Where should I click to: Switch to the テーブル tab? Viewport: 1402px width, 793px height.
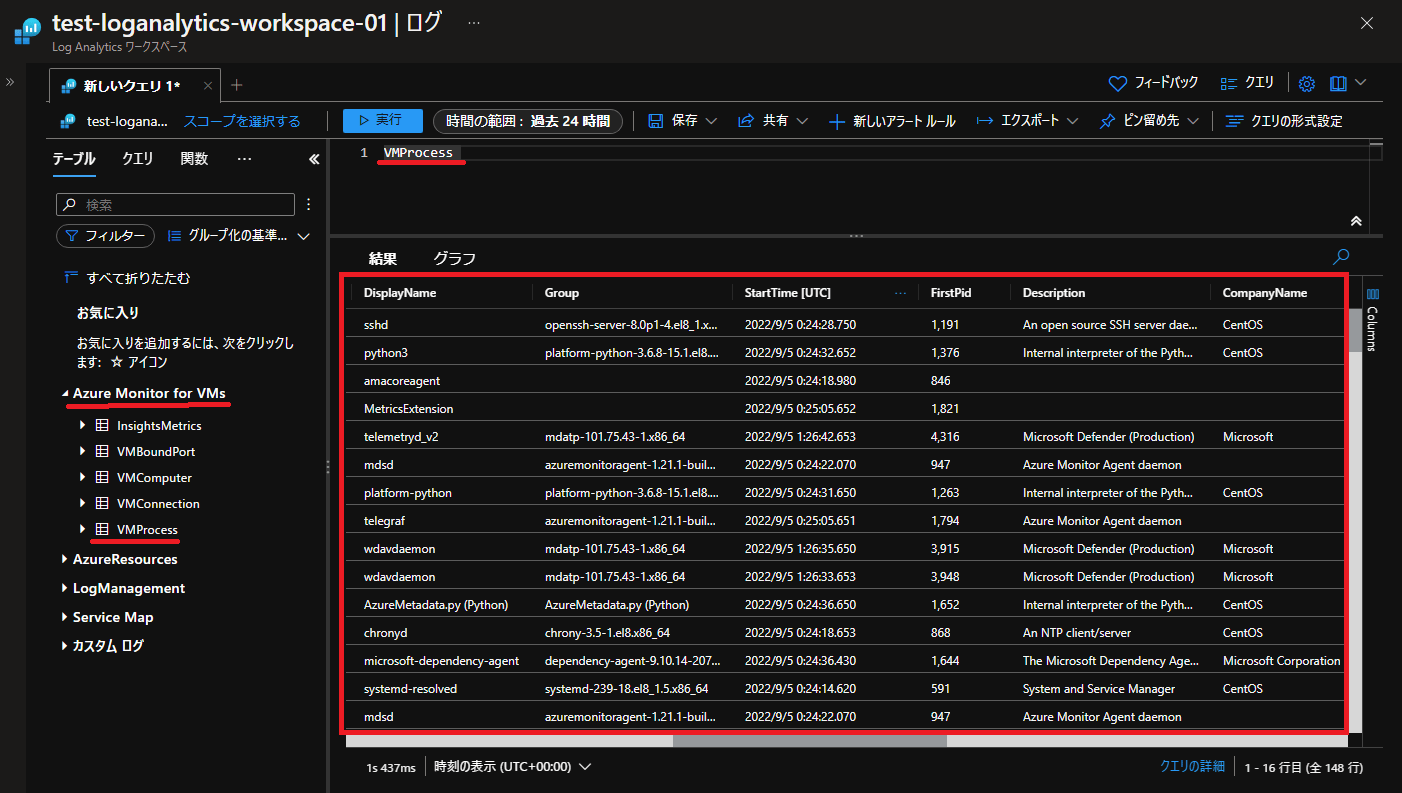click(74, 159)
